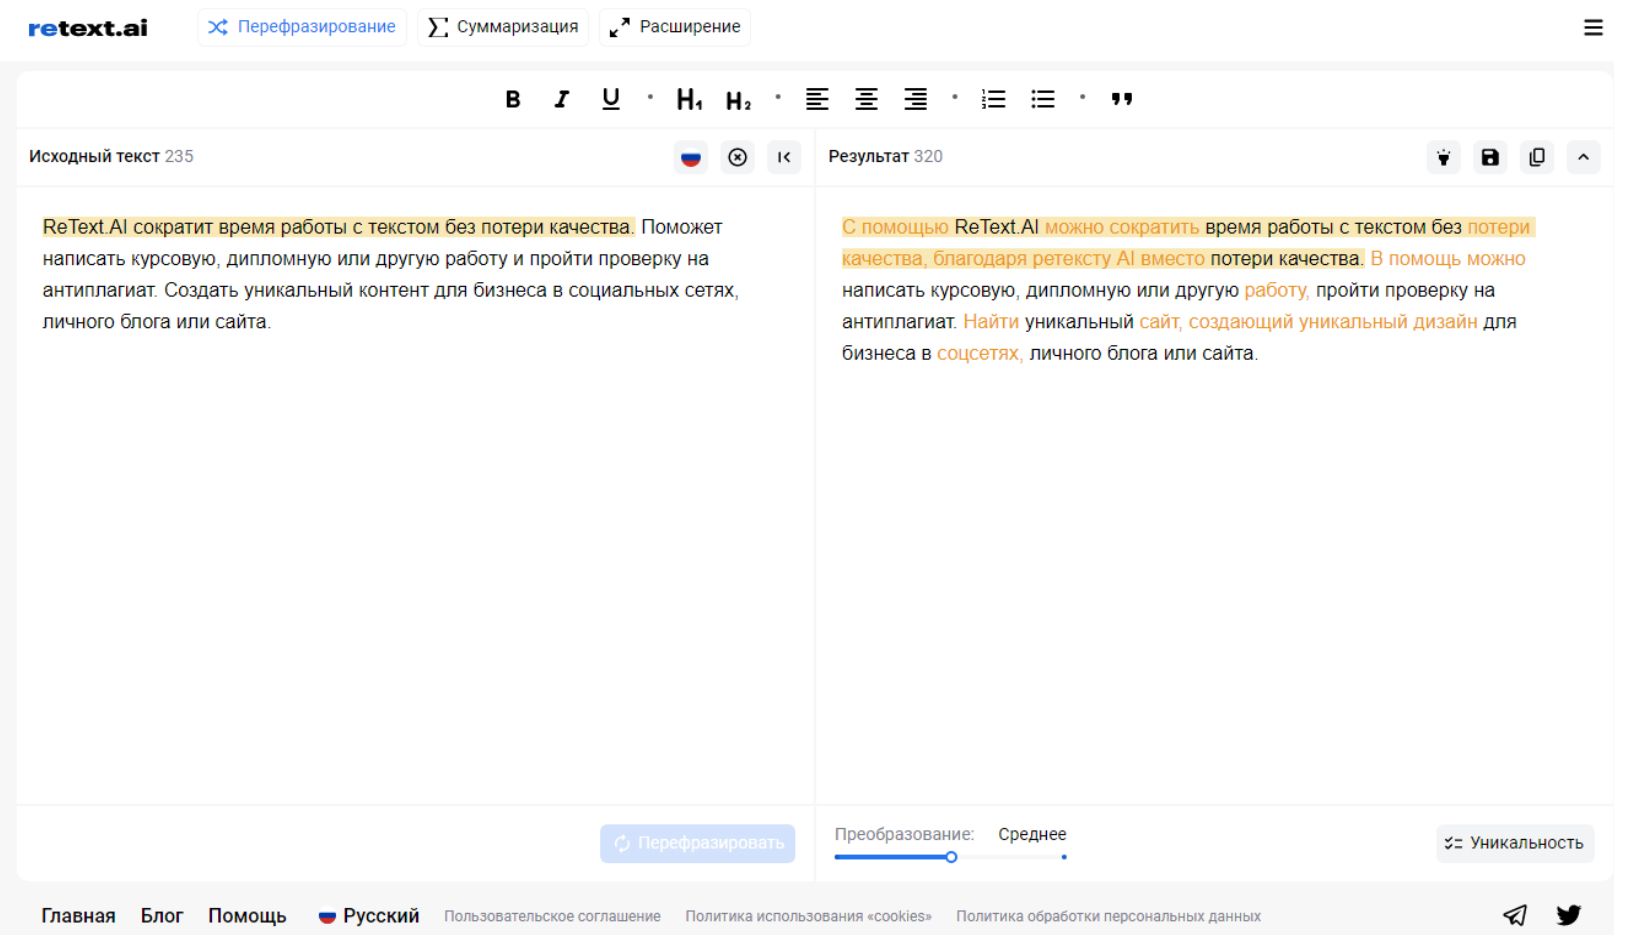Click into the source text editor
The height and width of the screenshot is (939, 1628).
coord(415,495)
